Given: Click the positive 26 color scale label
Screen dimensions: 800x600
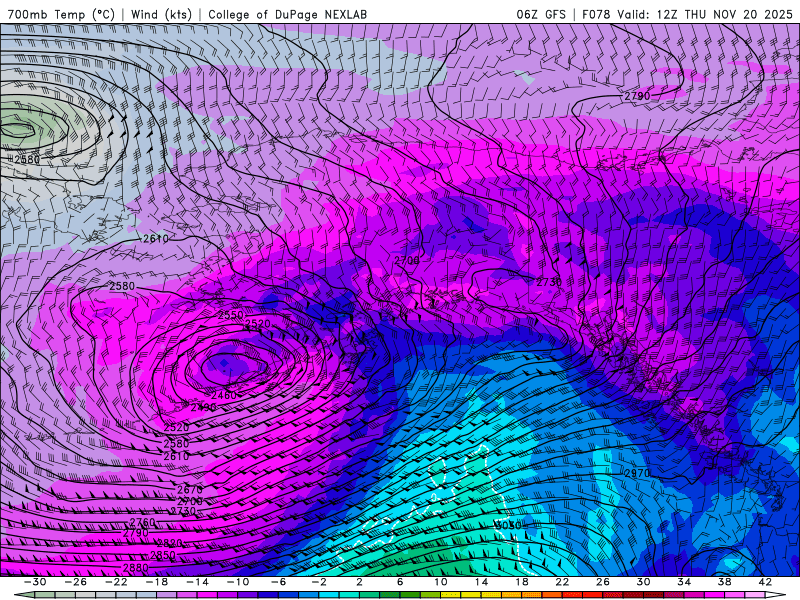Looking at the screenshot, I should (x=603, y=582).
